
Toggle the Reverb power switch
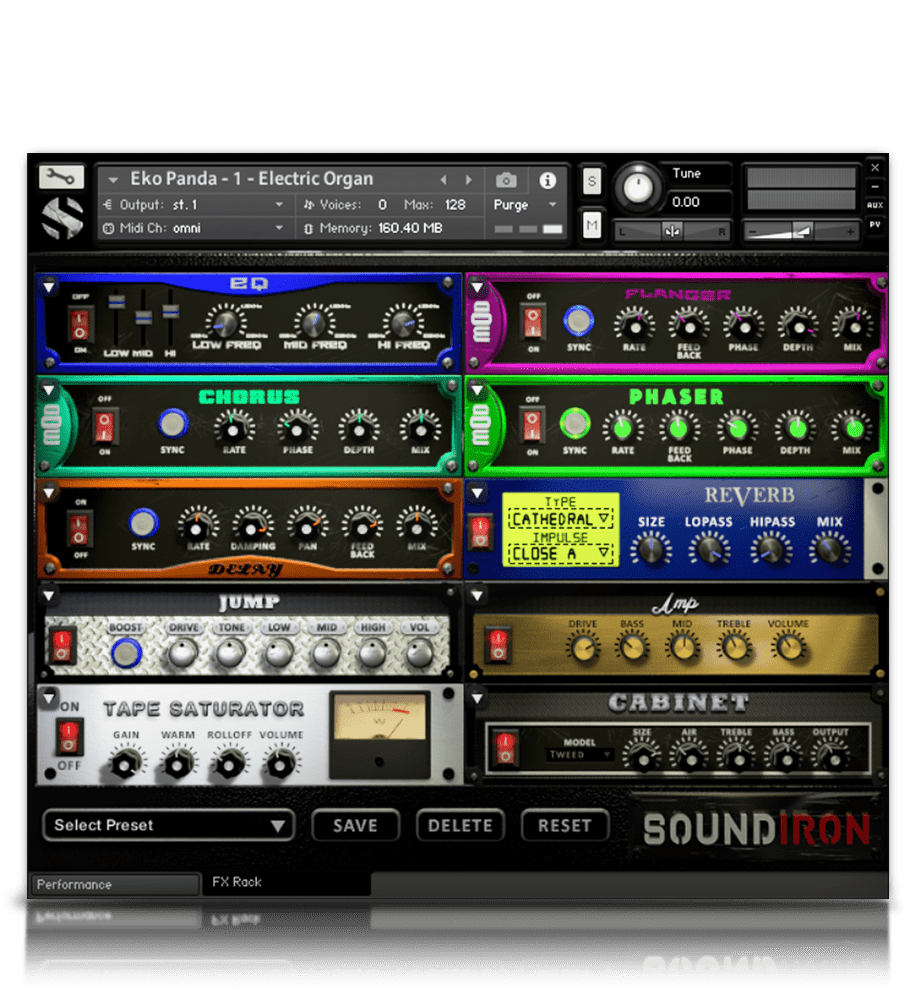click(481, 532)
